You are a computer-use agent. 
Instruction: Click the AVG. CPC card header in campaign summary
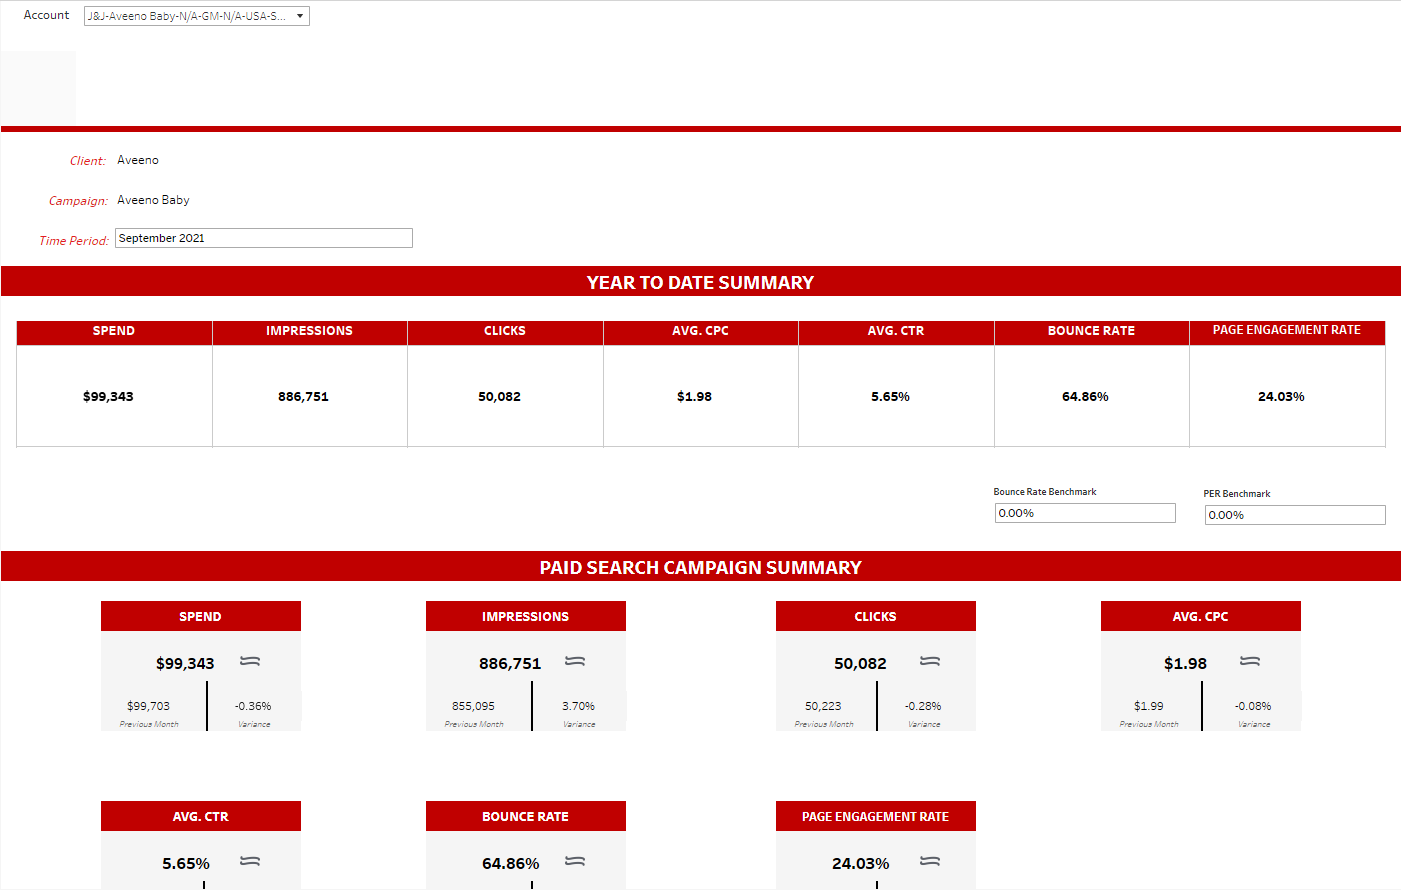[1200, 617]
